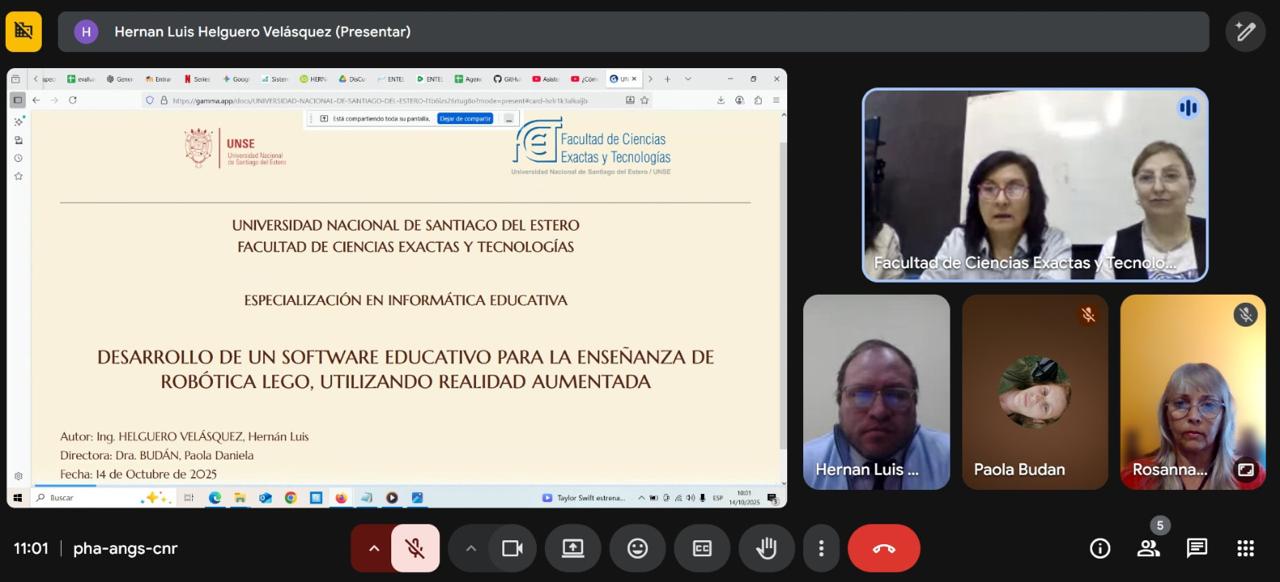
Task: Select Hernan Luis's video tile
Action: tap(876, 392)
